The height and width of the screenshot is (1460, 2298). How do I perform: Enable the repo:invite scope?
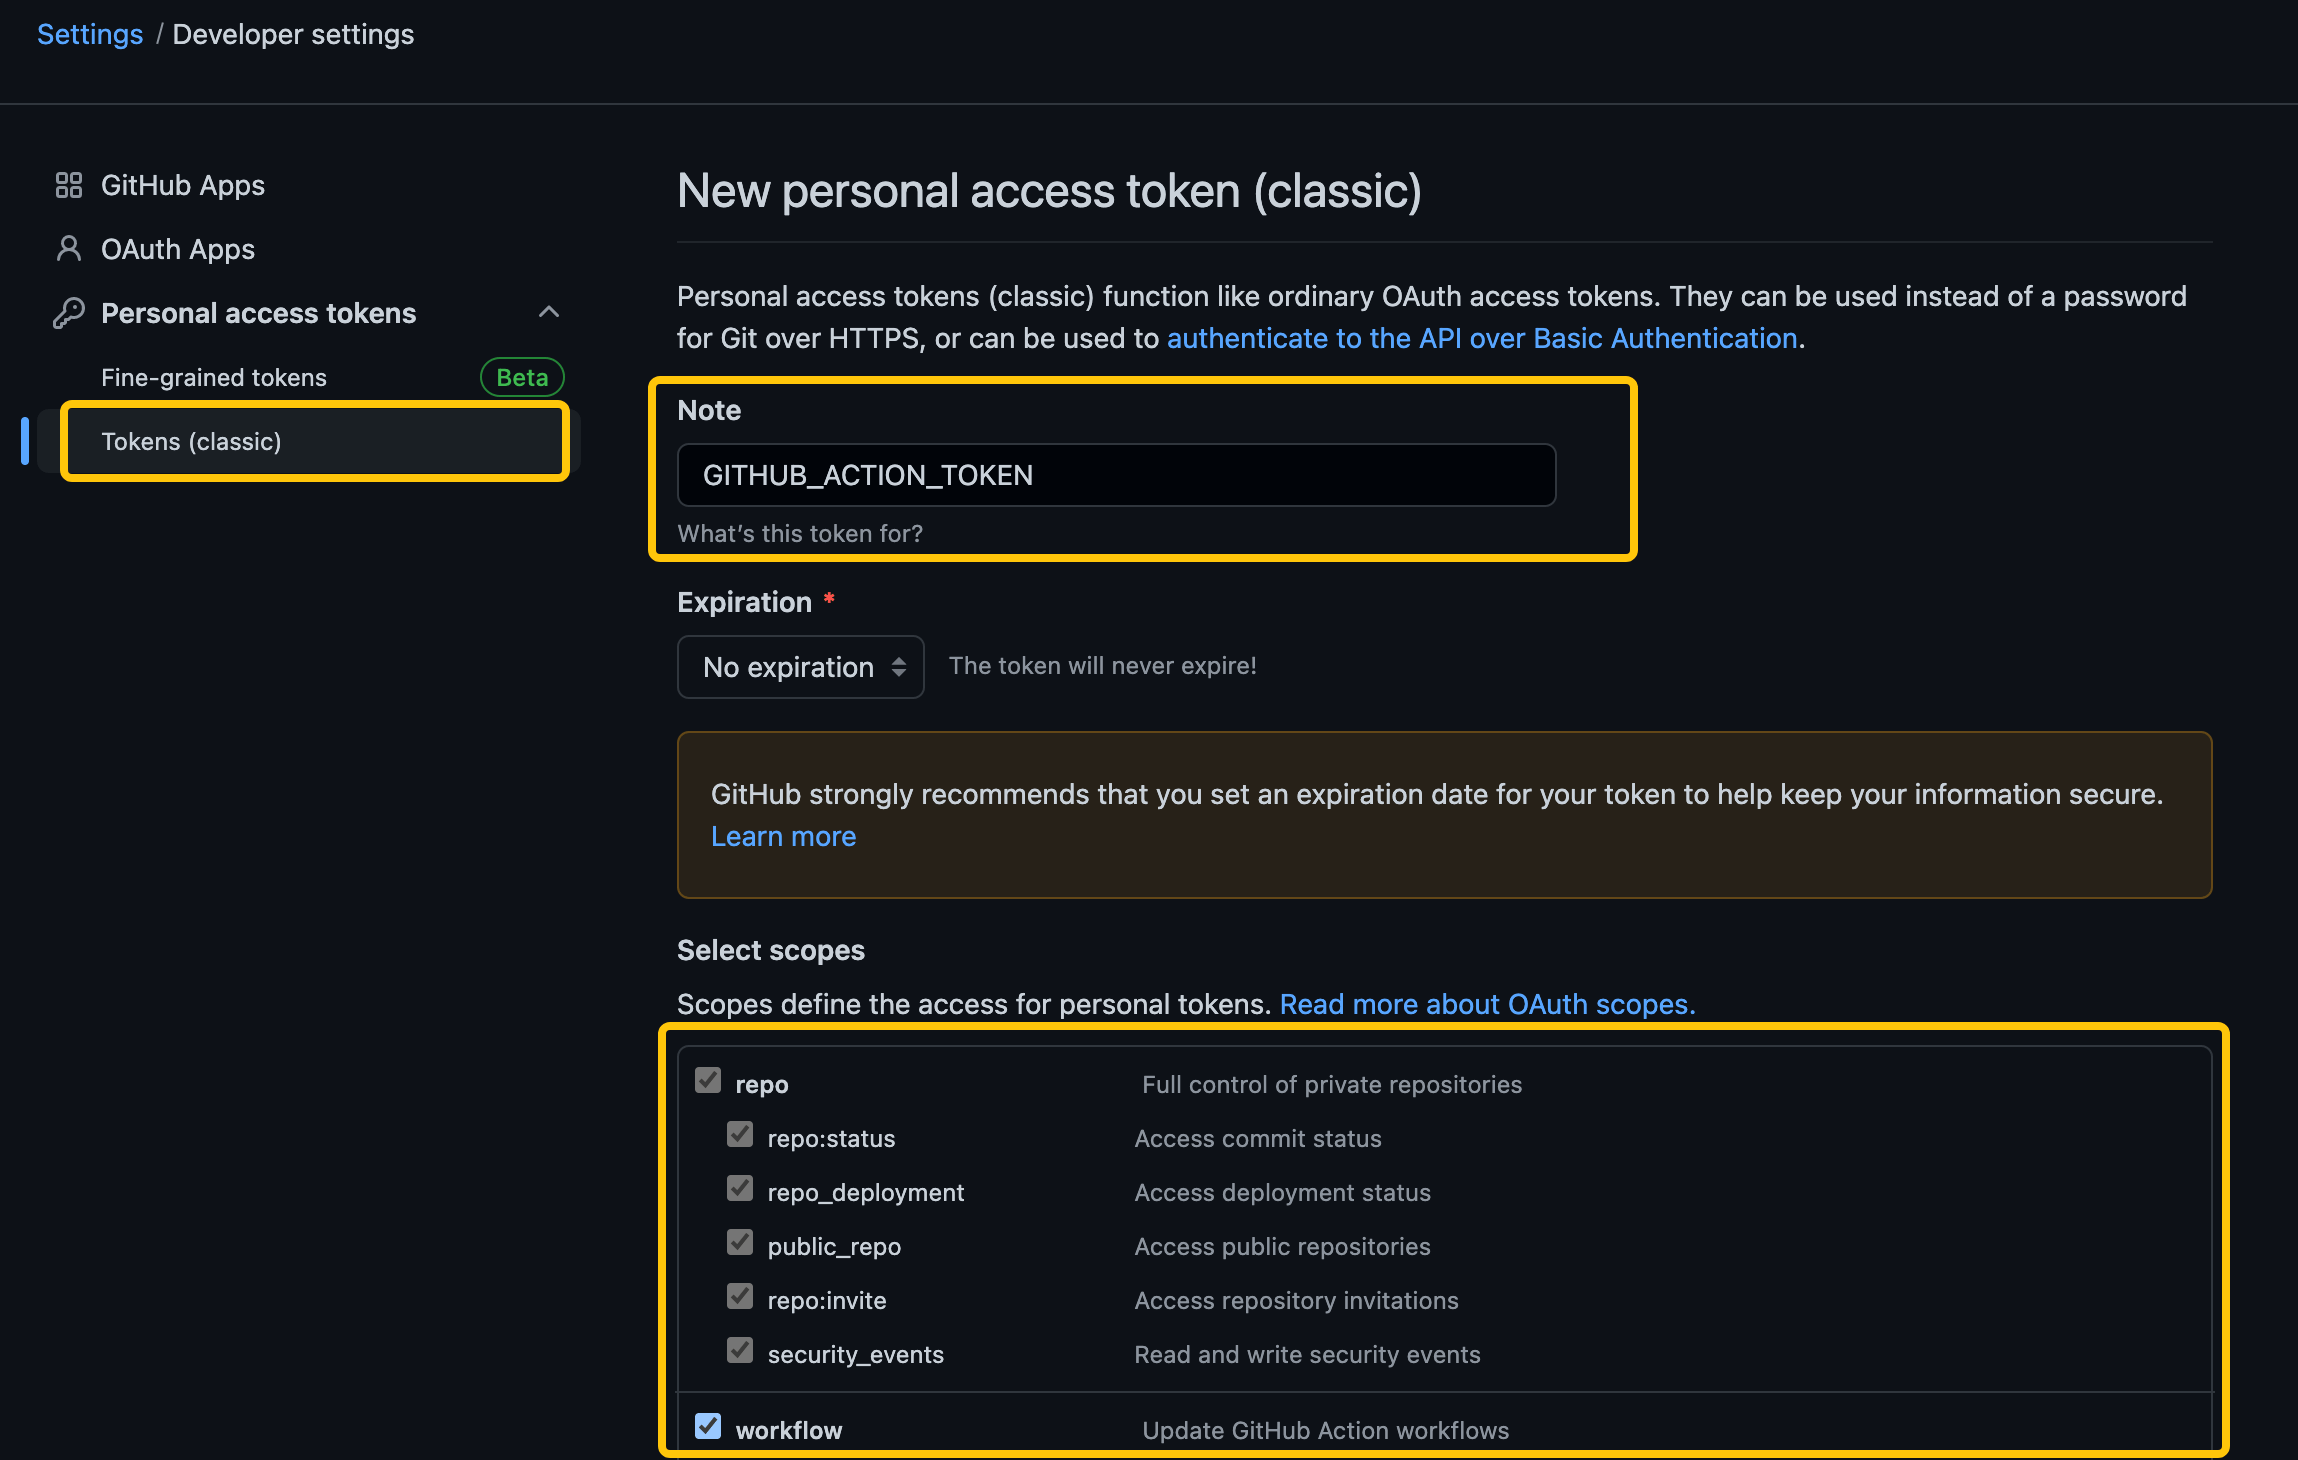(x=740, y=1296)
